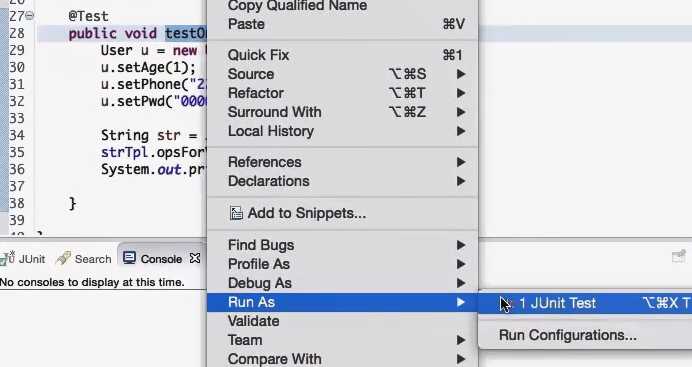Click 'No consoles to display' message
This screenshot has height=367, width=692.
click(92, 282)
